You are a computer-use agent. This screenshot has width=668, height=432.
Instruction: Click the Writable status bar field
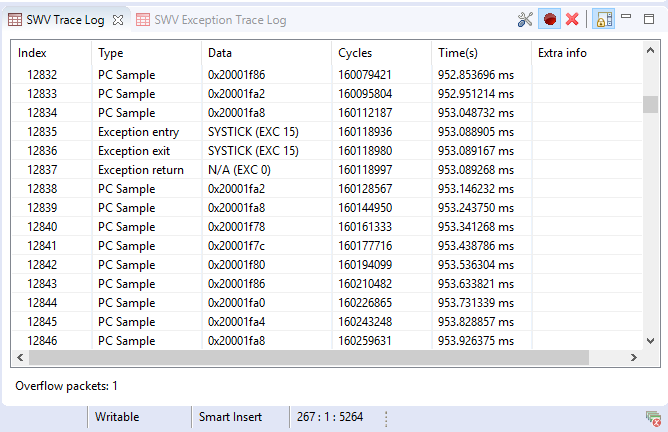pos(118,417)
